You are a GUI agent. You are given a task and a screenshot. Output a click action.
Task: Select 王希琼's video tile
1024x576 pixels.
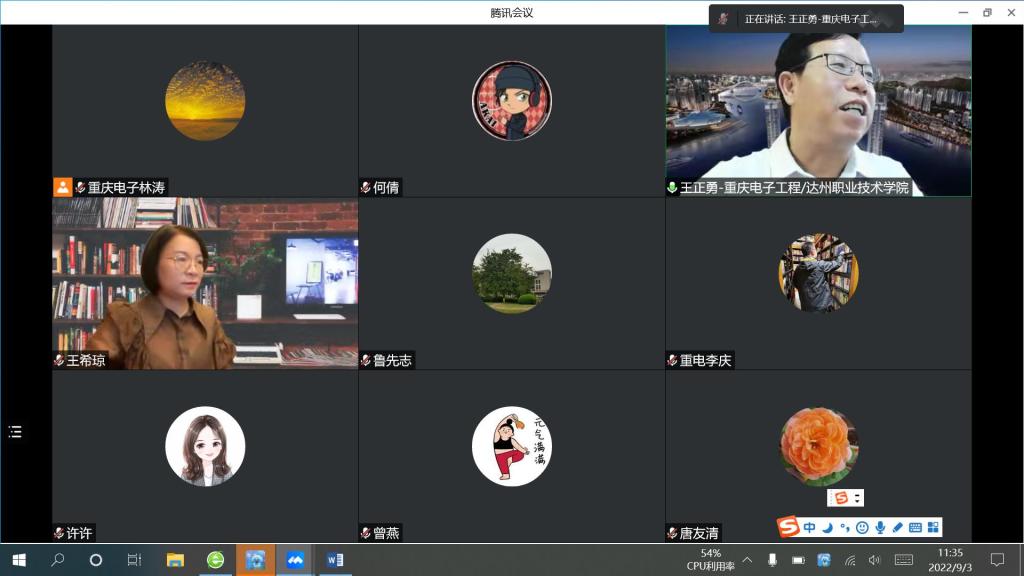click(205, 283)
